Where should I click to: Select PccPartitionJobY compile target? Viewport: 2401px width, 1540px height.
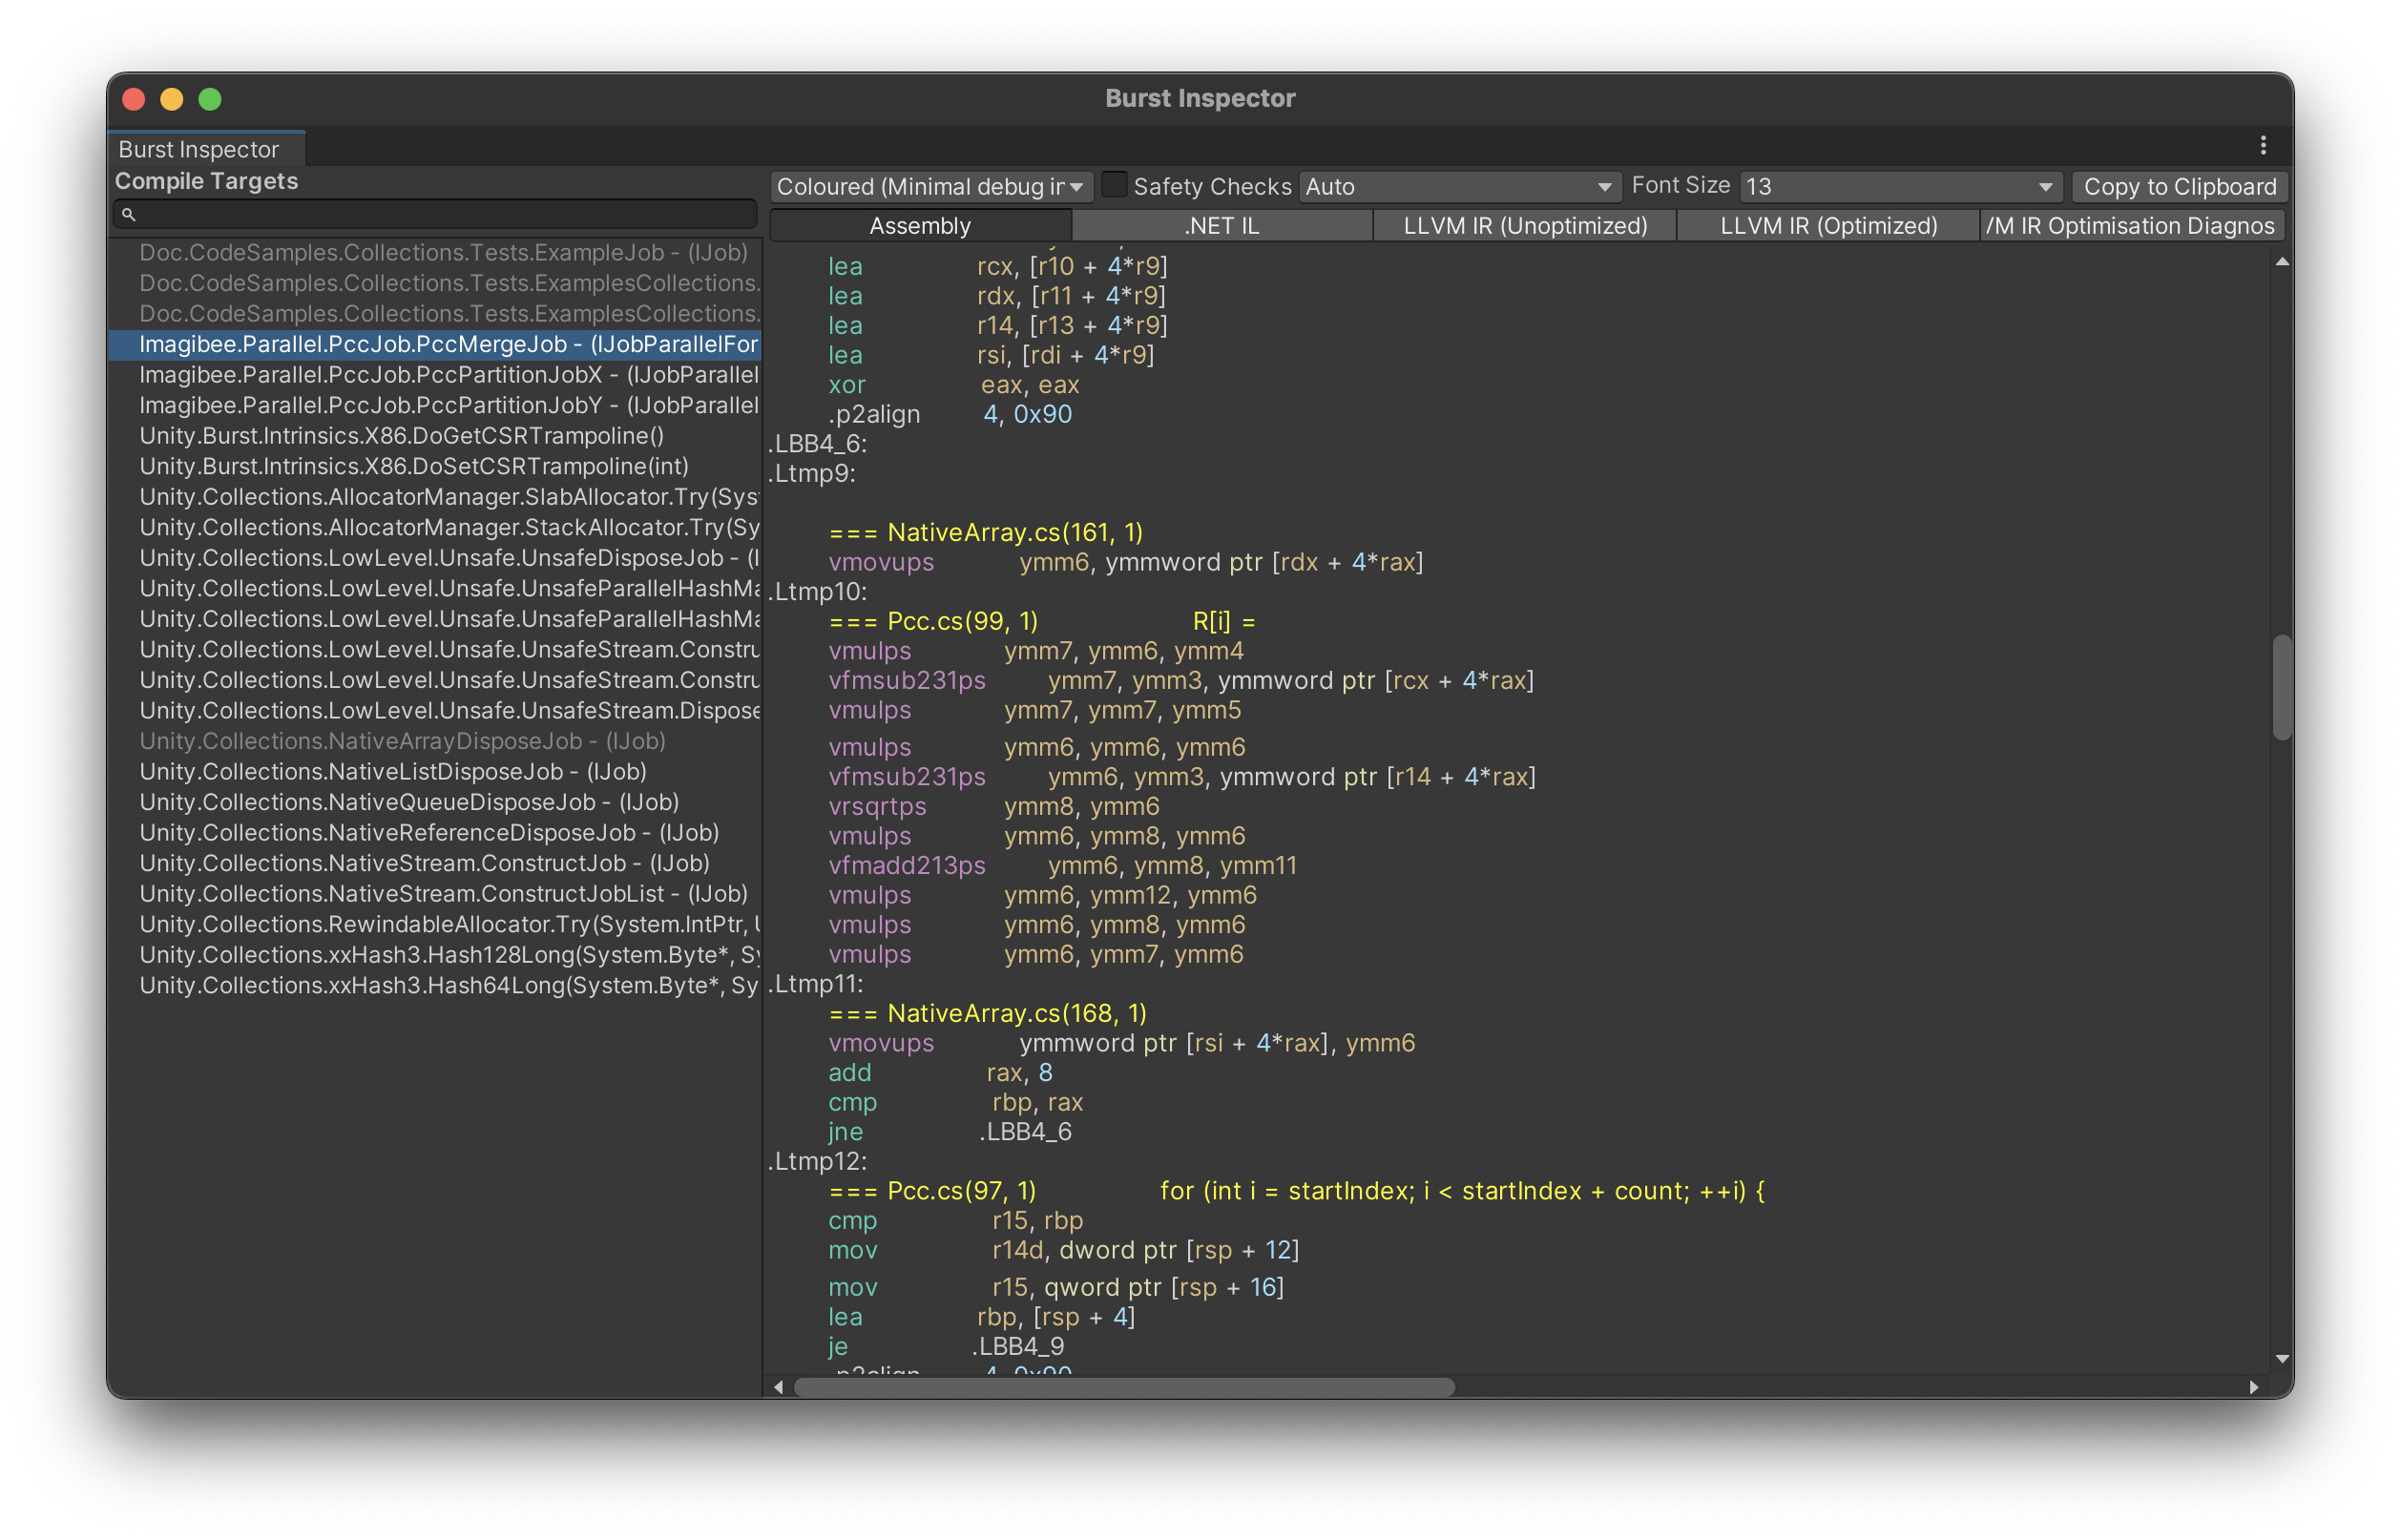coord(435,405)
